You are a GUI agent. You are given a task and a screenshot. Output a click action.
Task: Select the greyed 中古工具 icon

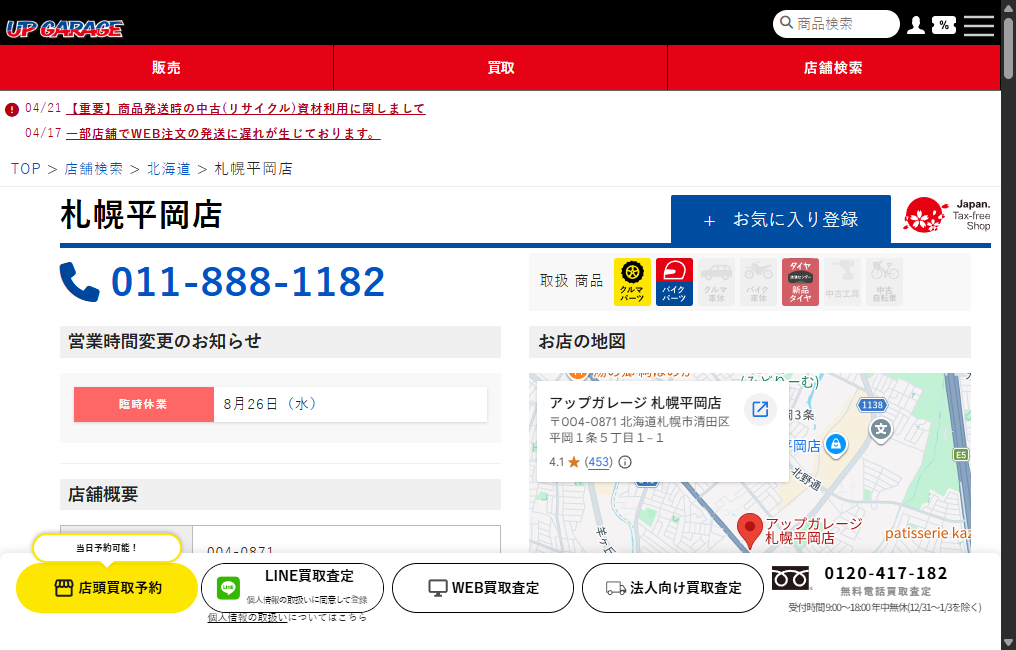tap(842, 282)
